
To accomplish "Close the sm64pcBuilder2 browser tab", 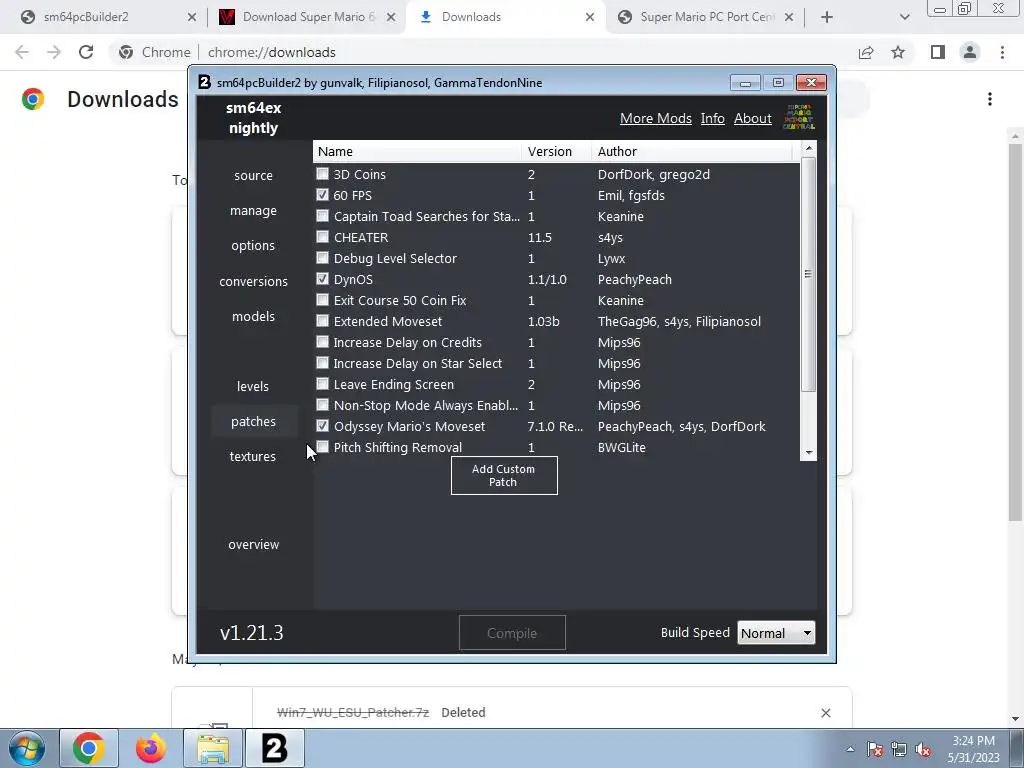I will [x=192, y=17].
